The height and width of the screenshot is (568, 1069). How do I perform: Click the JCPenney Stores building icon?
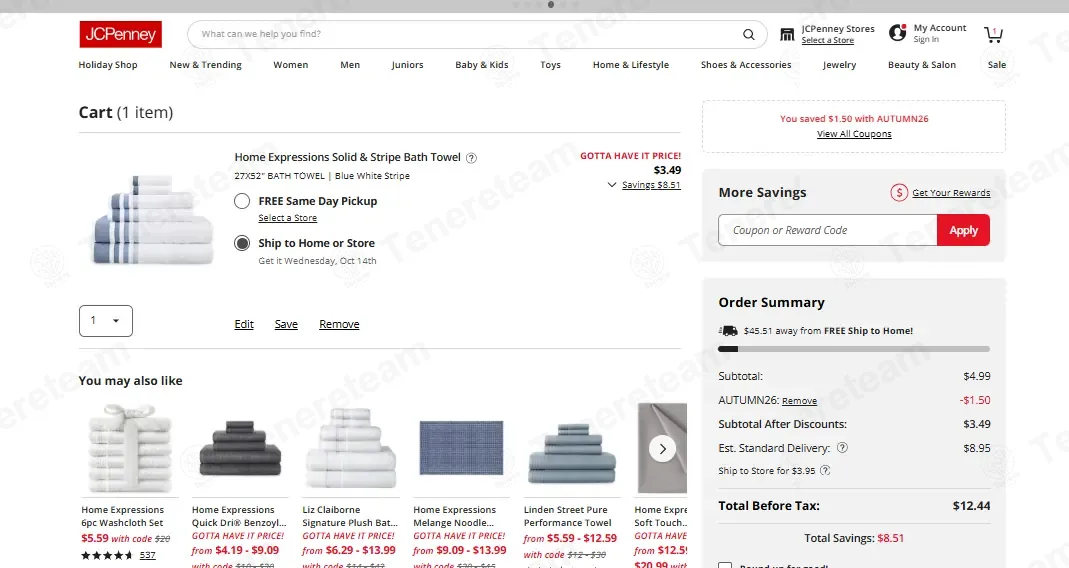click(787, 34)
